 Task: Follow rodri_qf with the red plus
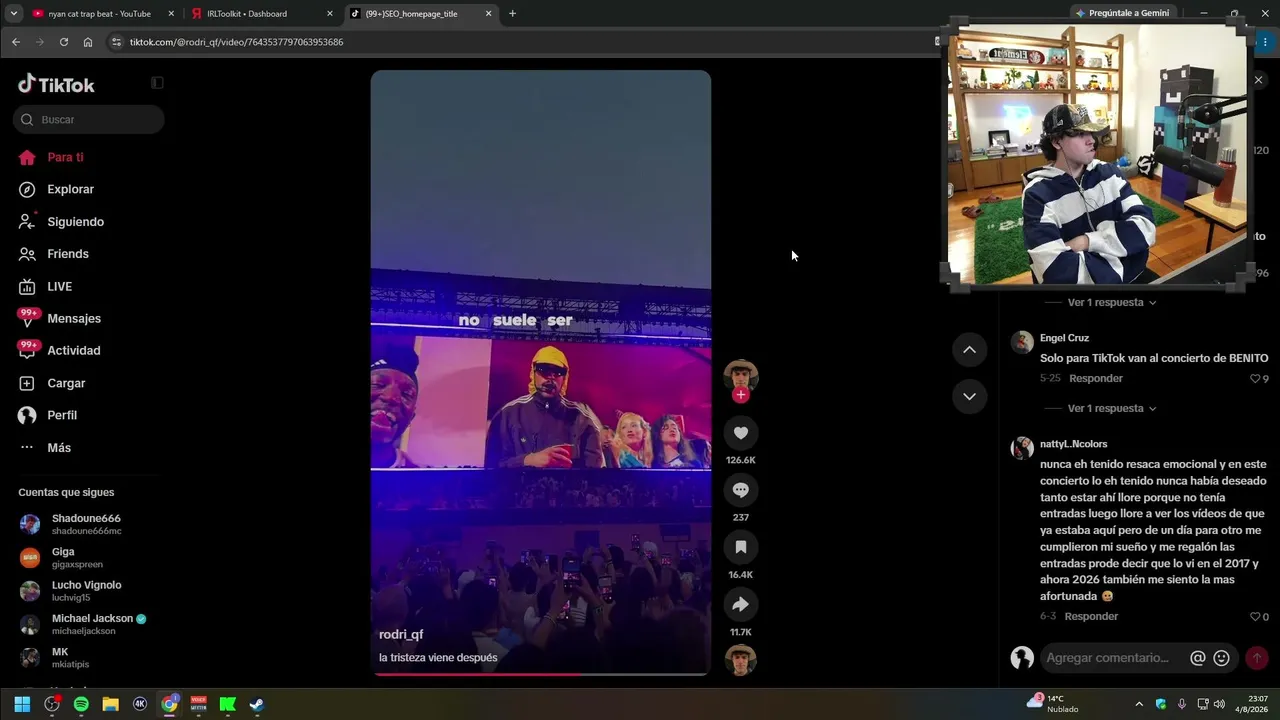click(x=740, y=395)
